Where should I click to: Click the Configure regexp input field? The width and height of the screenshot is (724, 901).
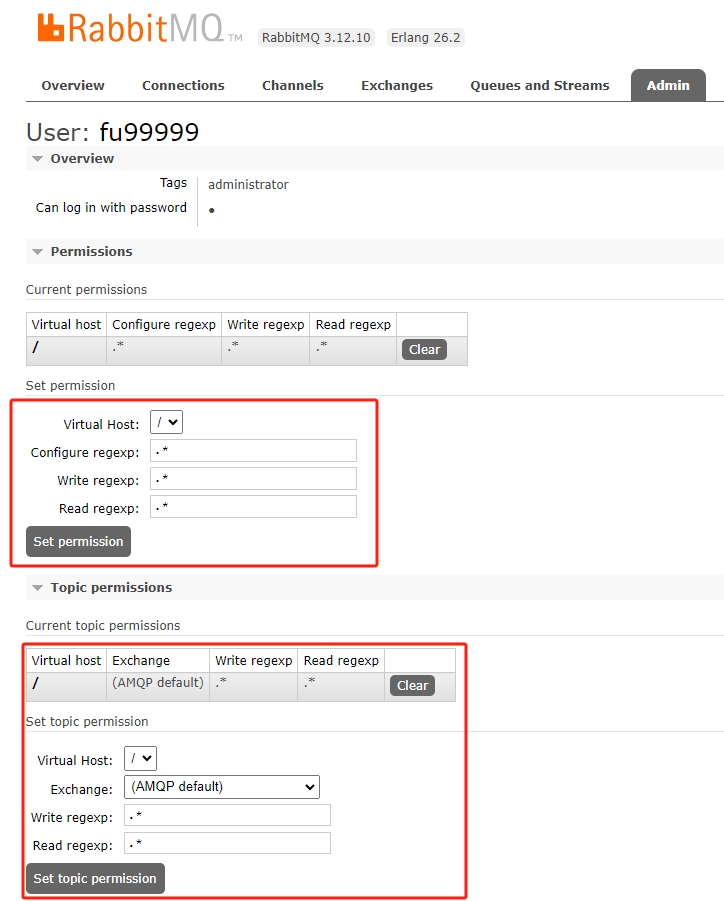(x=253, y=451)
